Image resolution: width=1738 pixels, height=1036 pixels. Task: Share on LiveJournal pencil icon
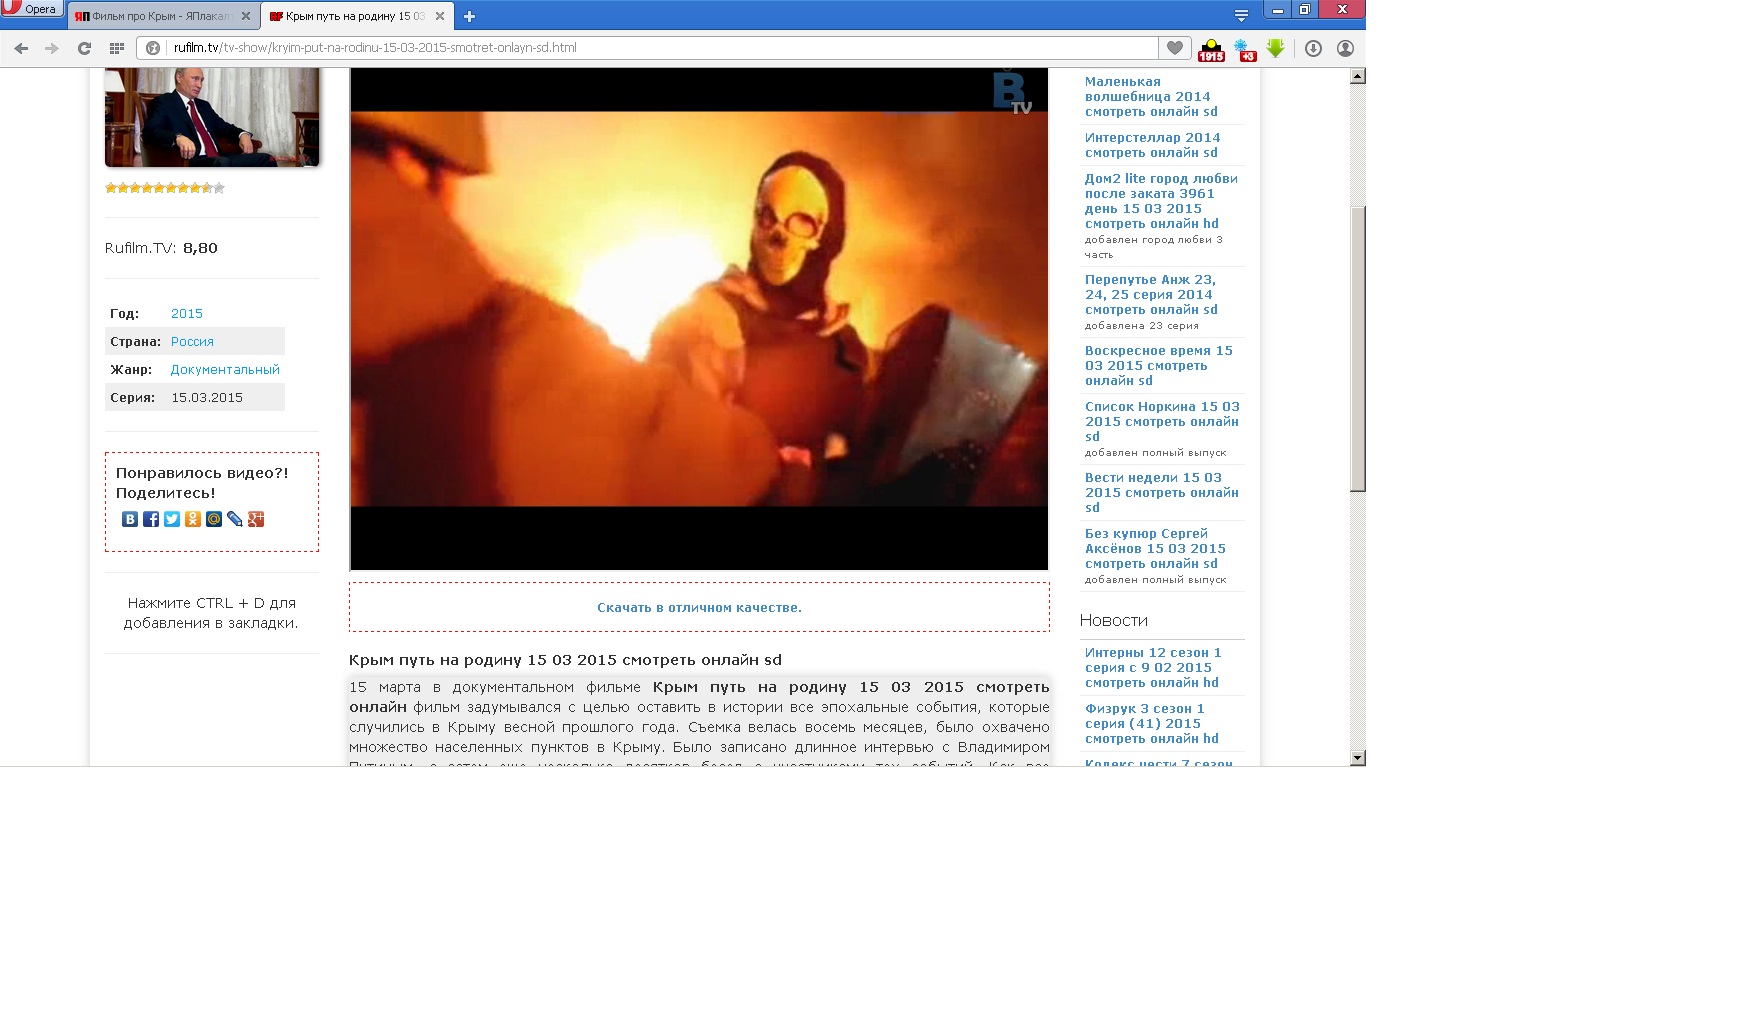[x=235, y=519]
